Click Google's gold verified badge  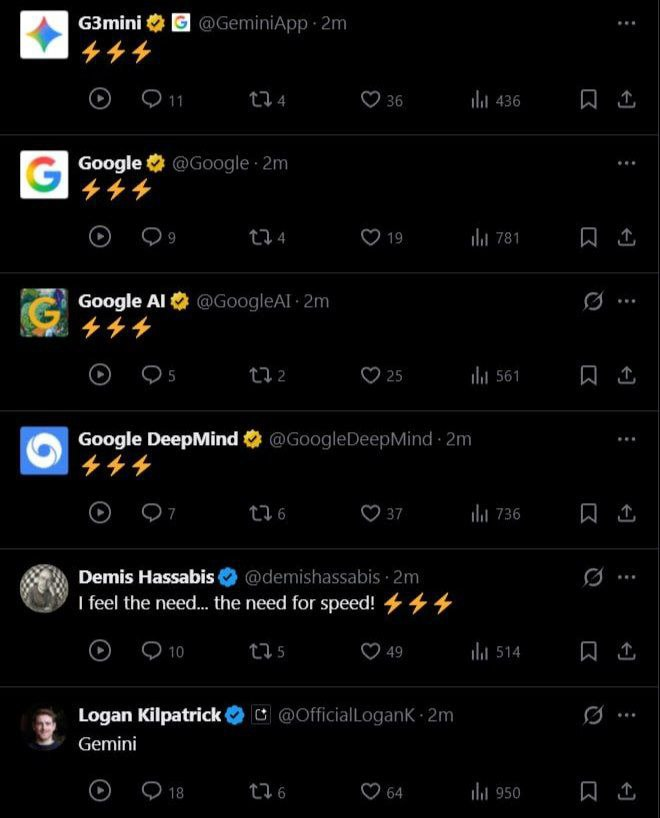tap(153, 163)
